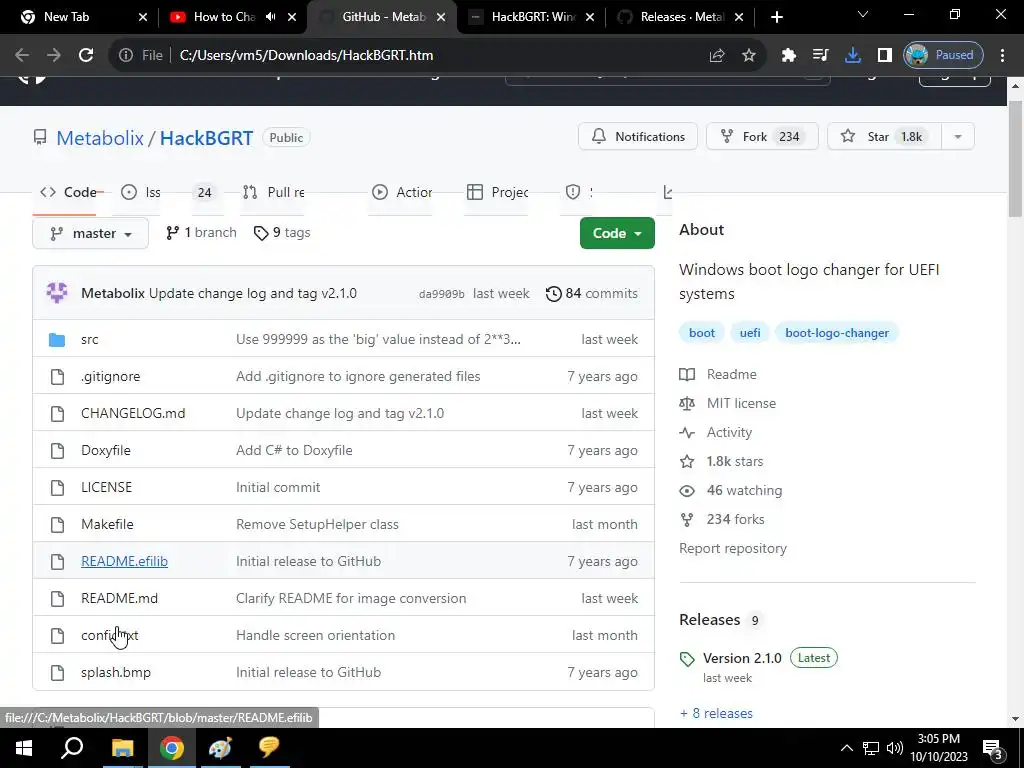1024x768 pixels.
Task: Open the Doxyfile file
Action: [106, 450]
